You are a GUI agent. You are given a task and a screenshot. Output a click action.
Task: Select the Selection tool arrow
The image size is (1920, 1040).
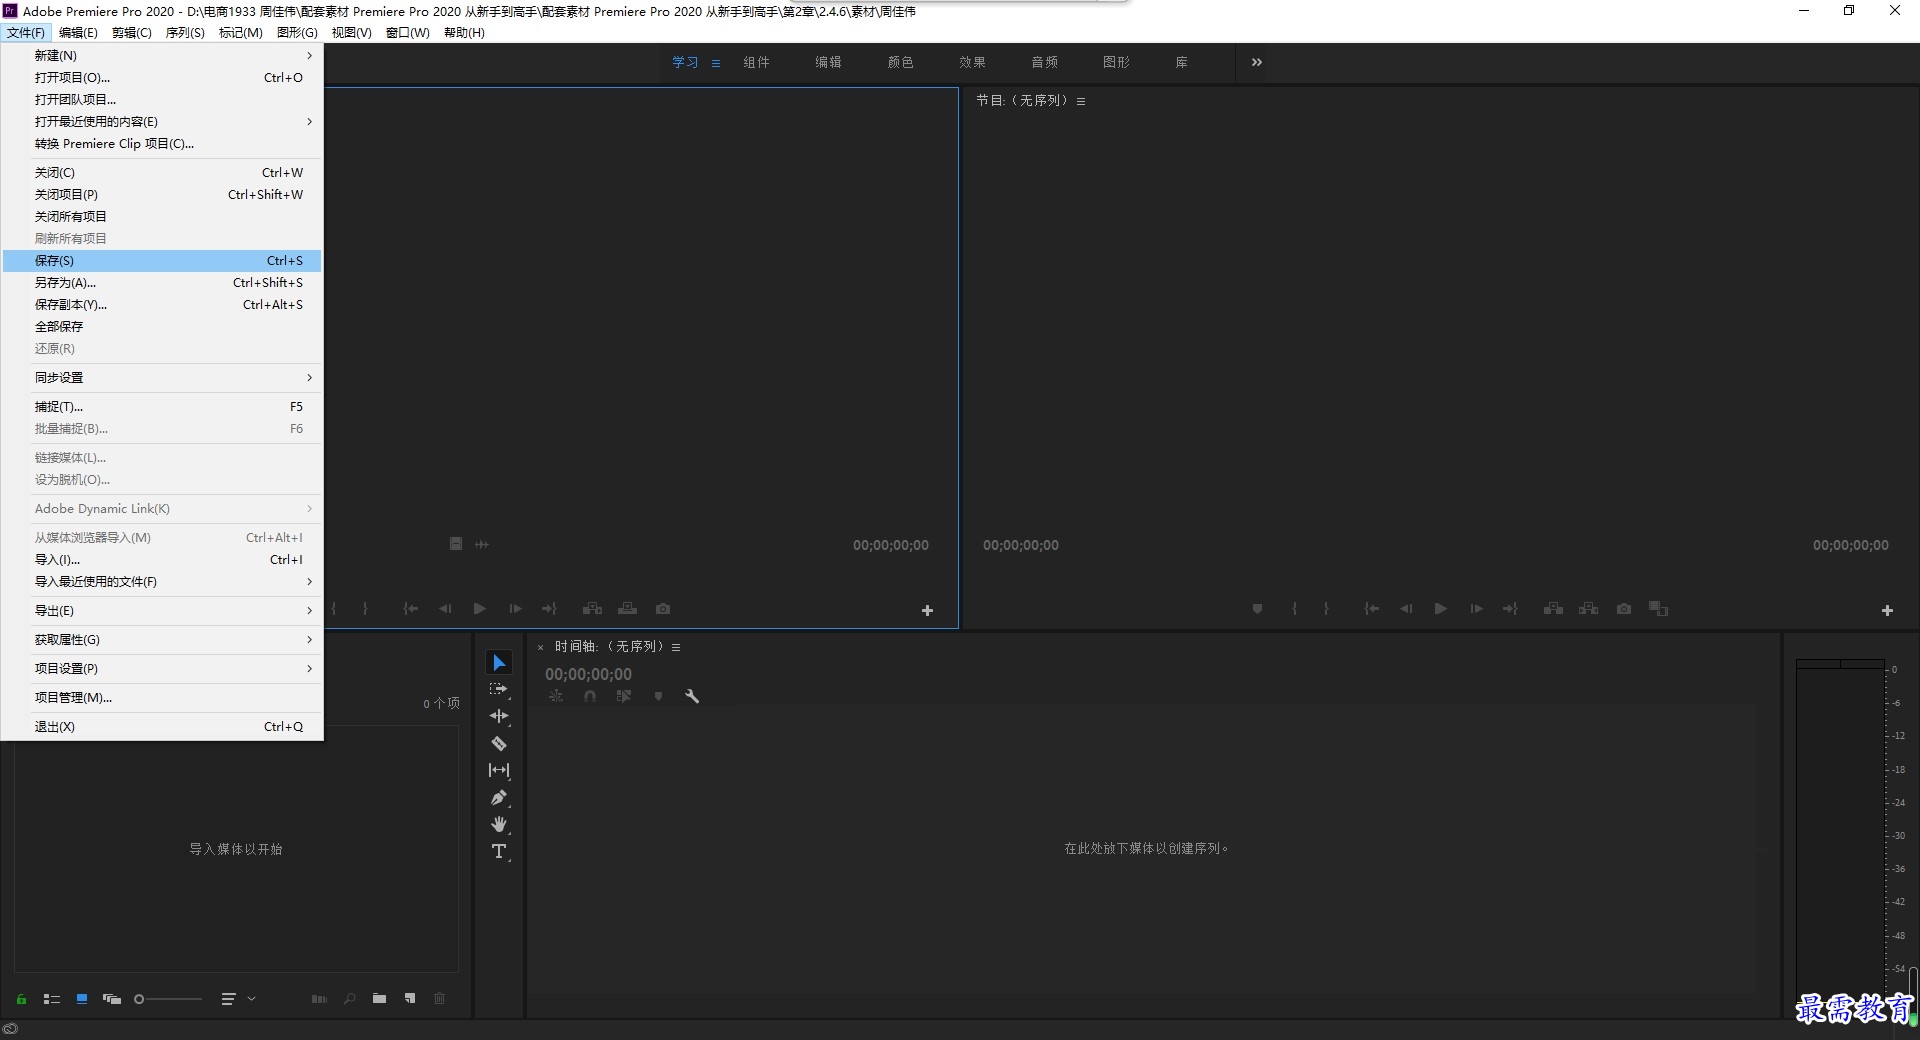(499, 663)
